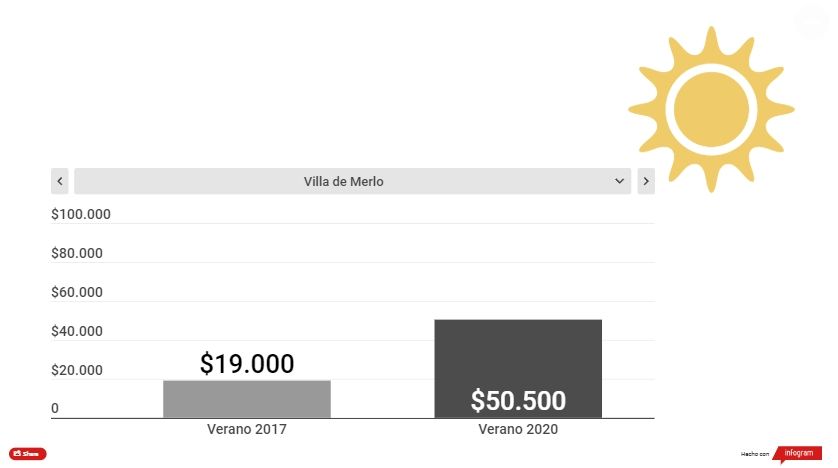The width and height of the screenshot is (838, 468).
Task: Open the Infogram logo badge
Action: (x=798, y=454)
